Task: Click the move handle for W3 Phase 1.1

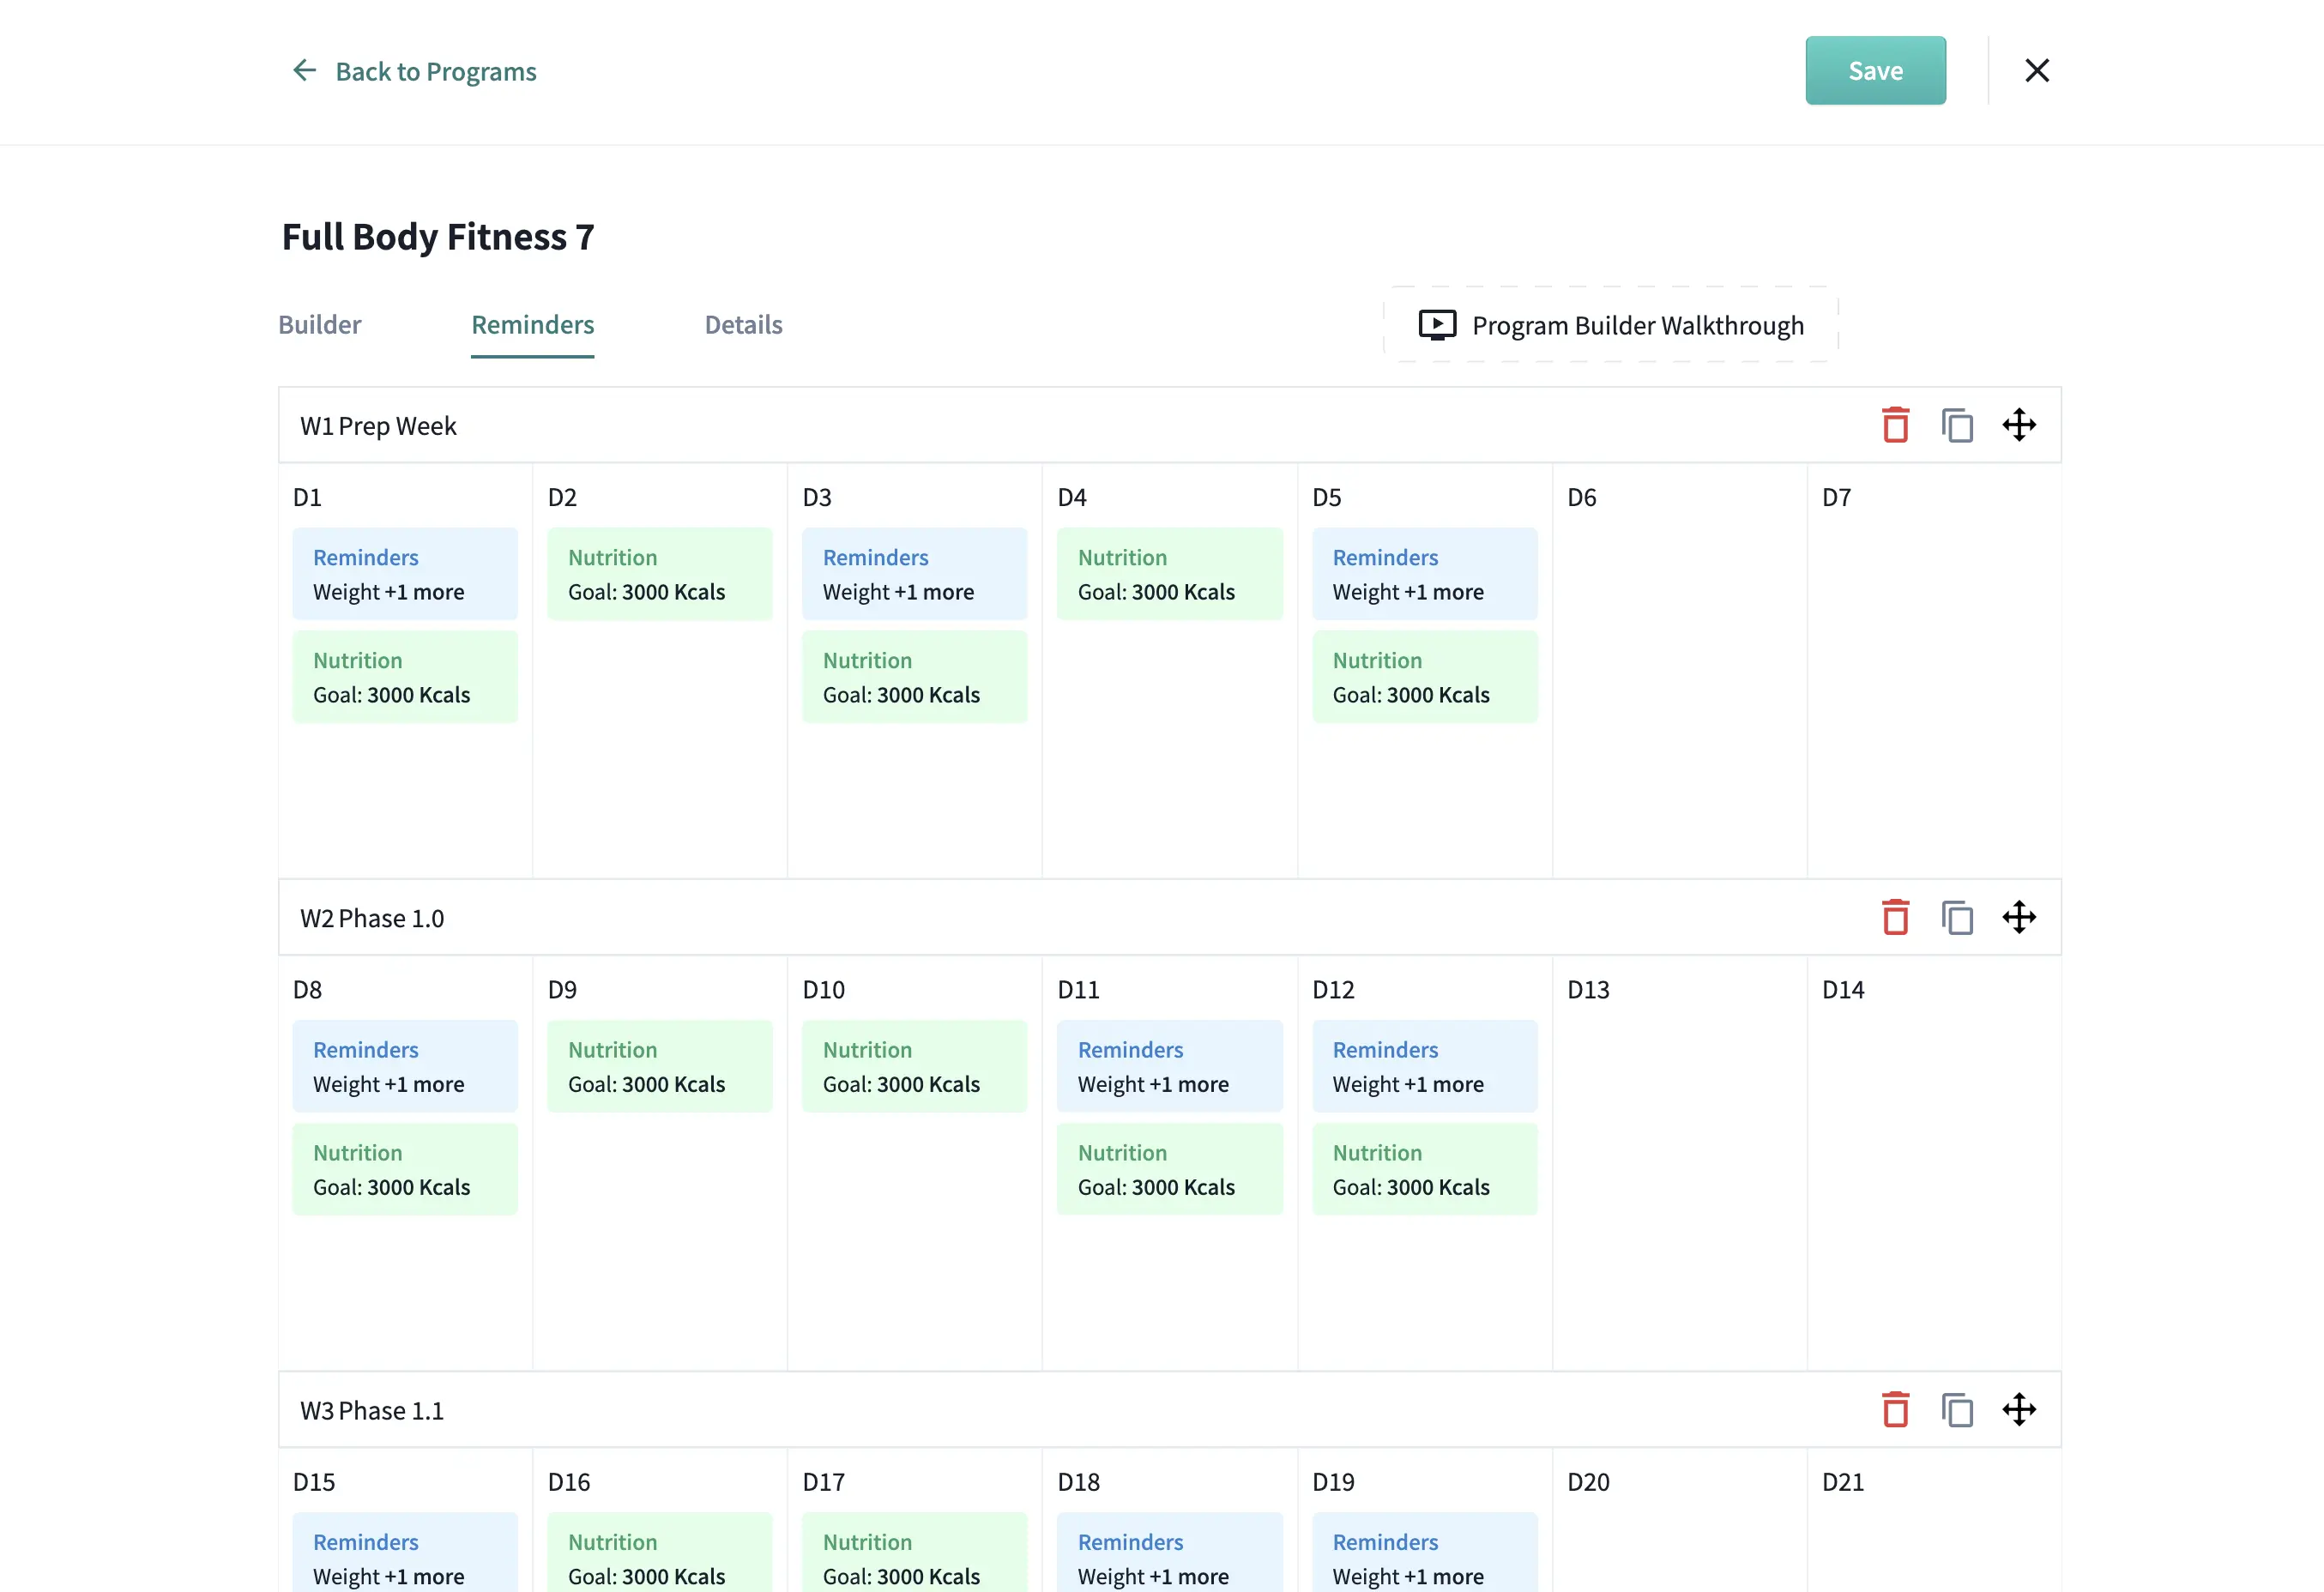Action: tap(2019, 1409)
